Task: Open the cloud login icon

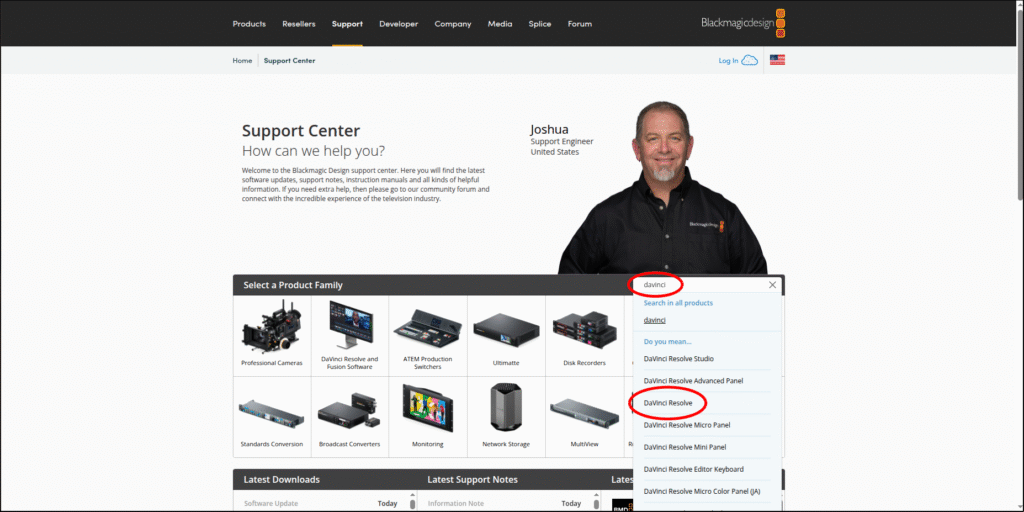Action: pos(749,60)
